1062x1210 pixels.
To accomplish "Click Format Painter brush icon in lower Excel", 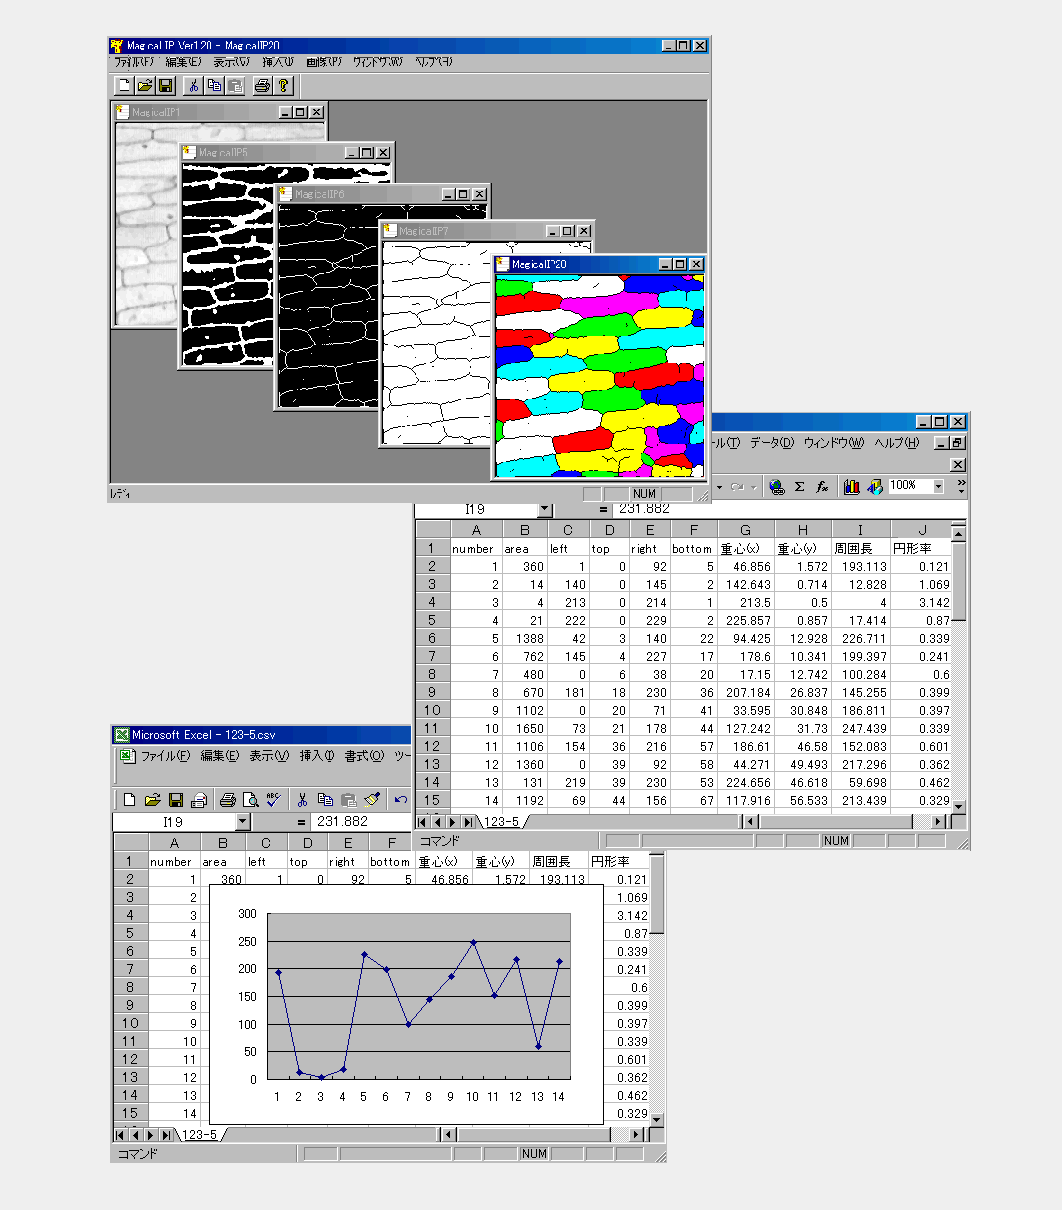I will tap(371, 800).
